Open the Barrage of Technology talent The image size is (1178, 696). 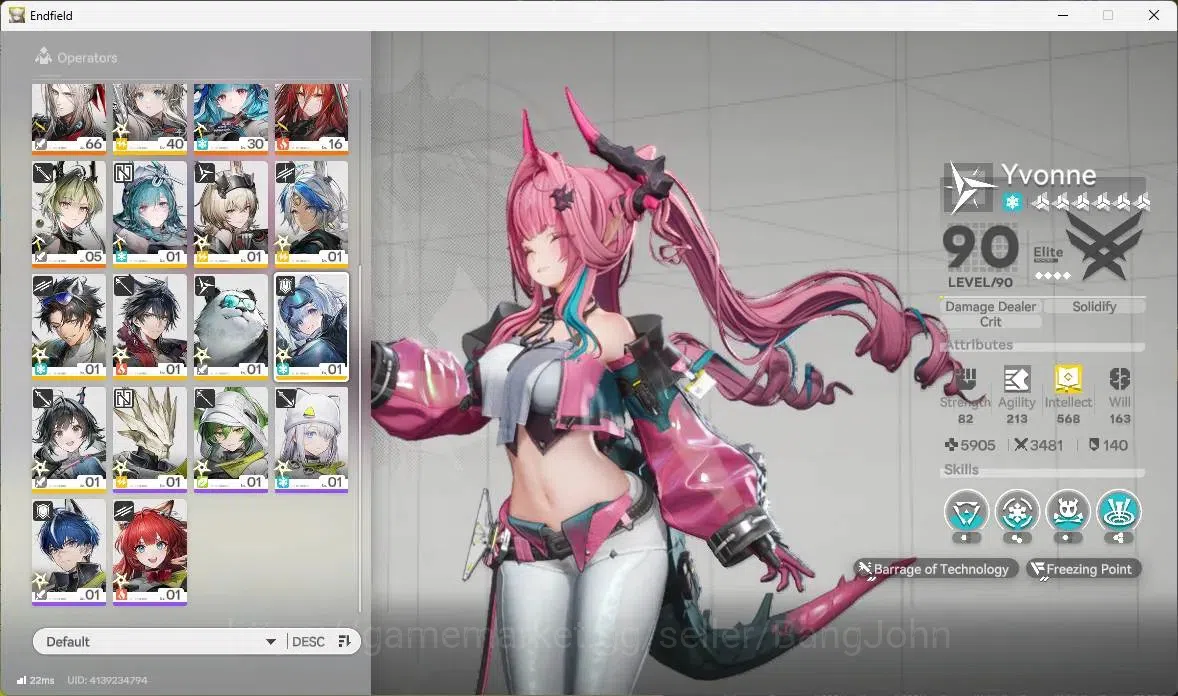935,569
